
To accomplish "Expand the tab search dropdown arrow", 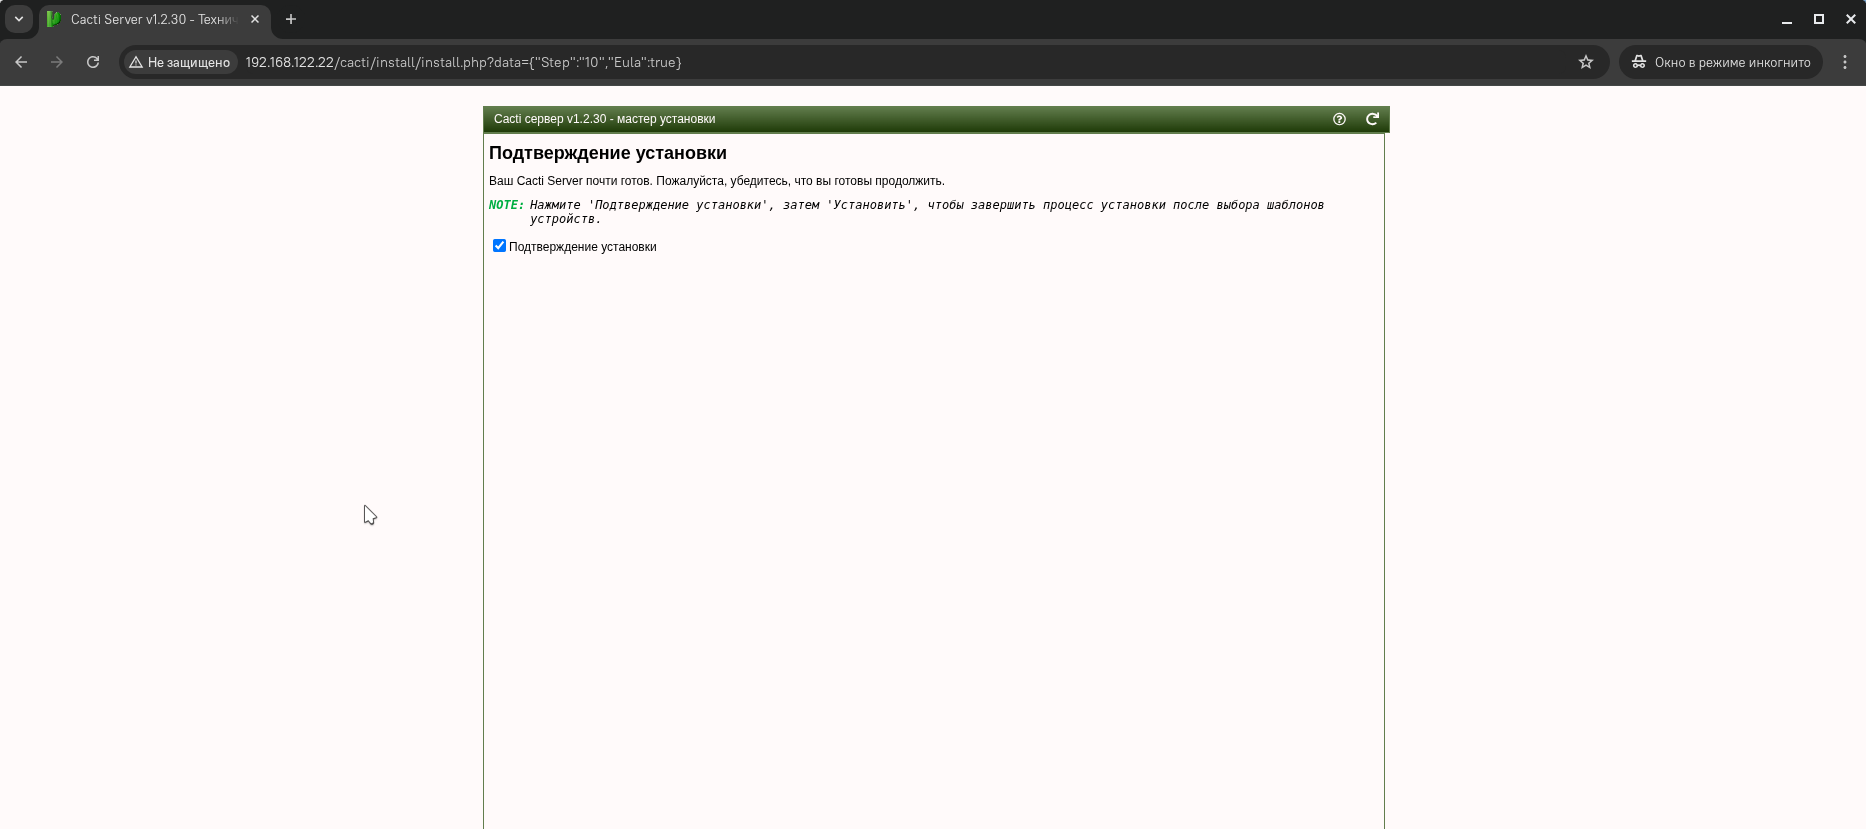I will click(18, 19).
